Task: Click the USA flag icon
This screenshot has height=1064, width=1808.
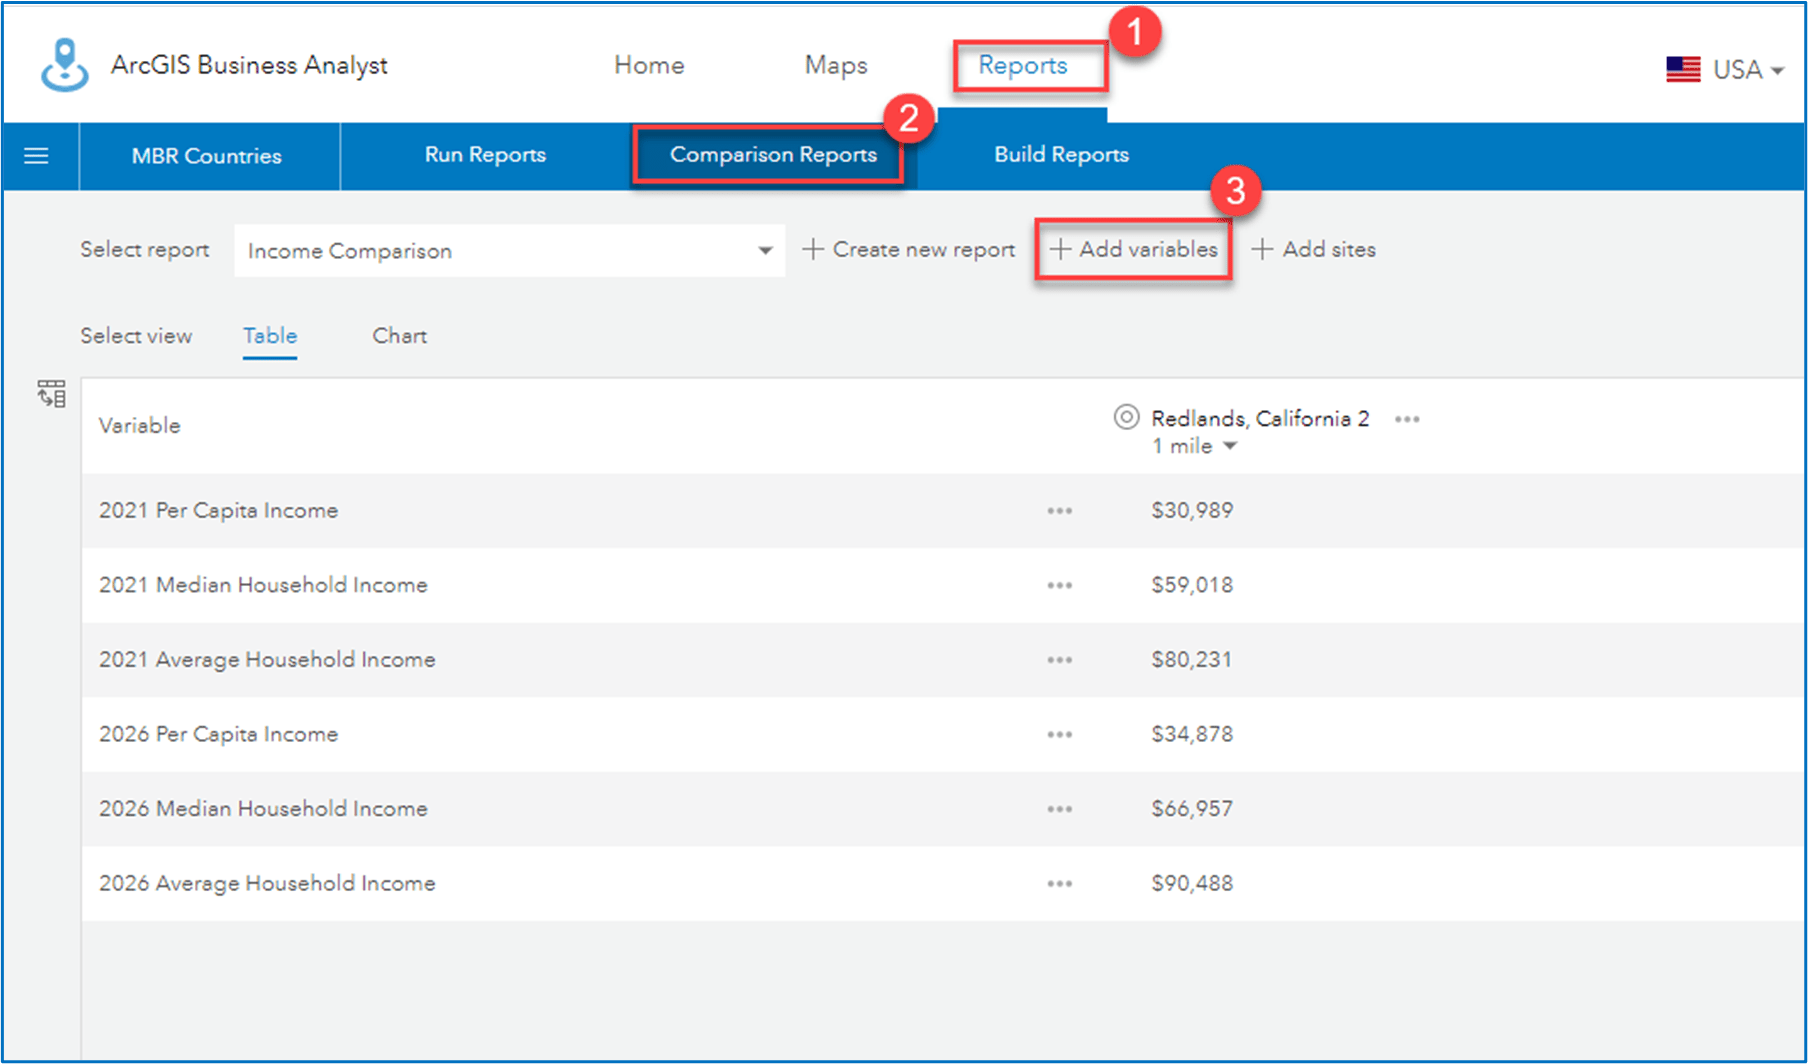Action: coord(1682,68)
